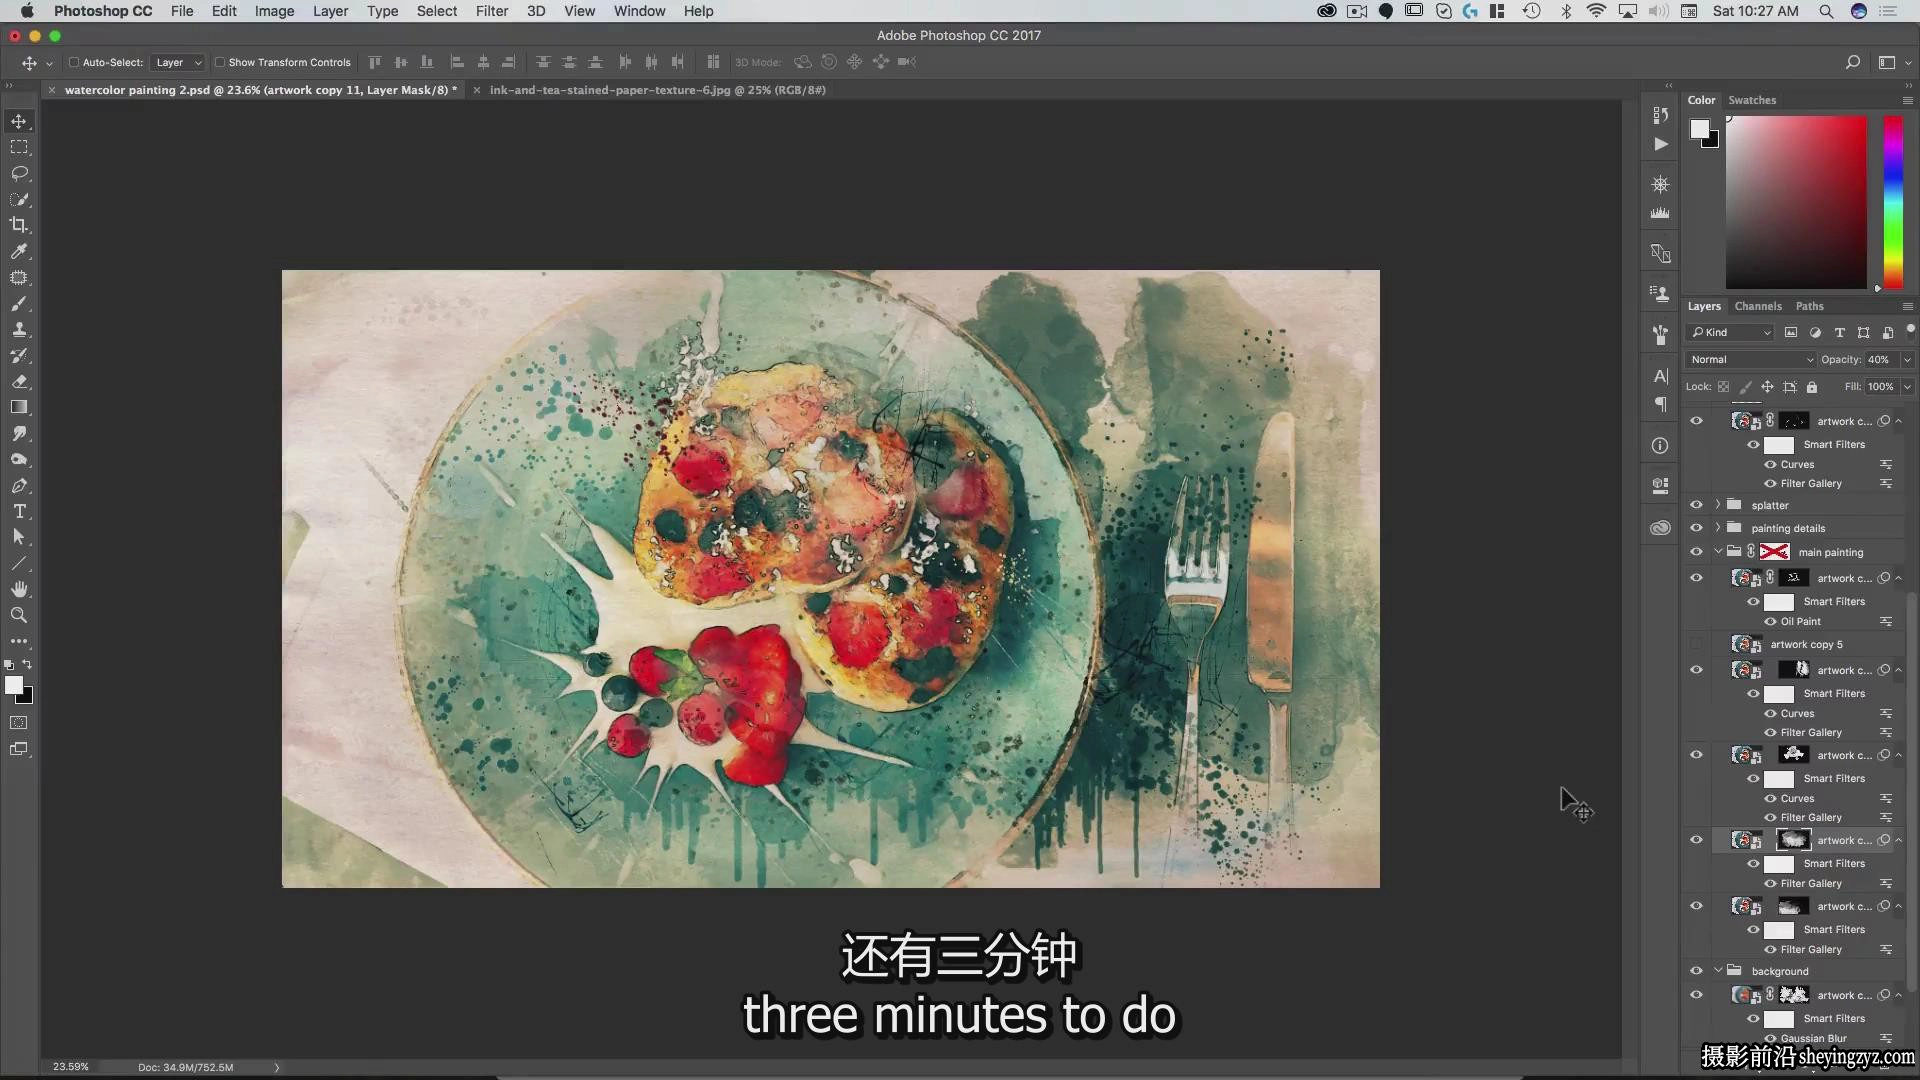Switch to the Swatches tab

[1752, 100]
